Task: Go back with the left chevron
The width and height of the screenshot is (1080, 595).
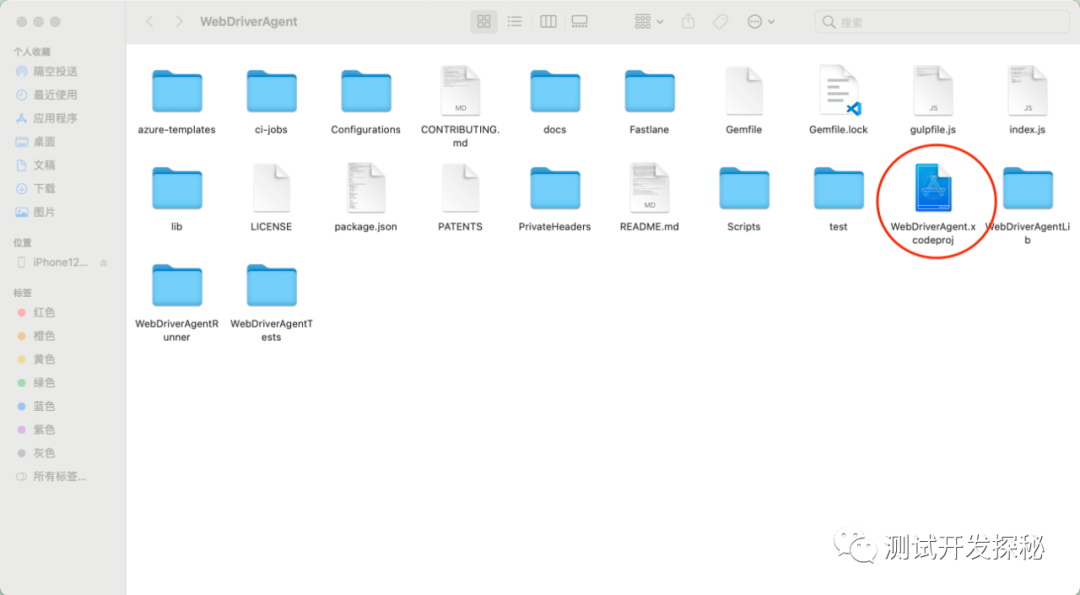Action: pyautogui.click(x=149, y=22)
